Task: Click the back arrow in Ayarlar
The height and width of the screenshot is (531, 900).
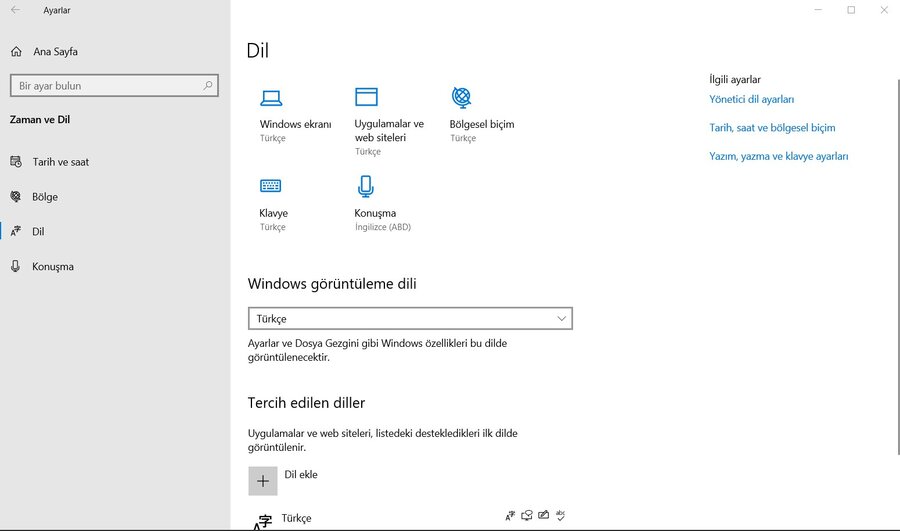Action: pyautogui.click(x=15, y=10)
